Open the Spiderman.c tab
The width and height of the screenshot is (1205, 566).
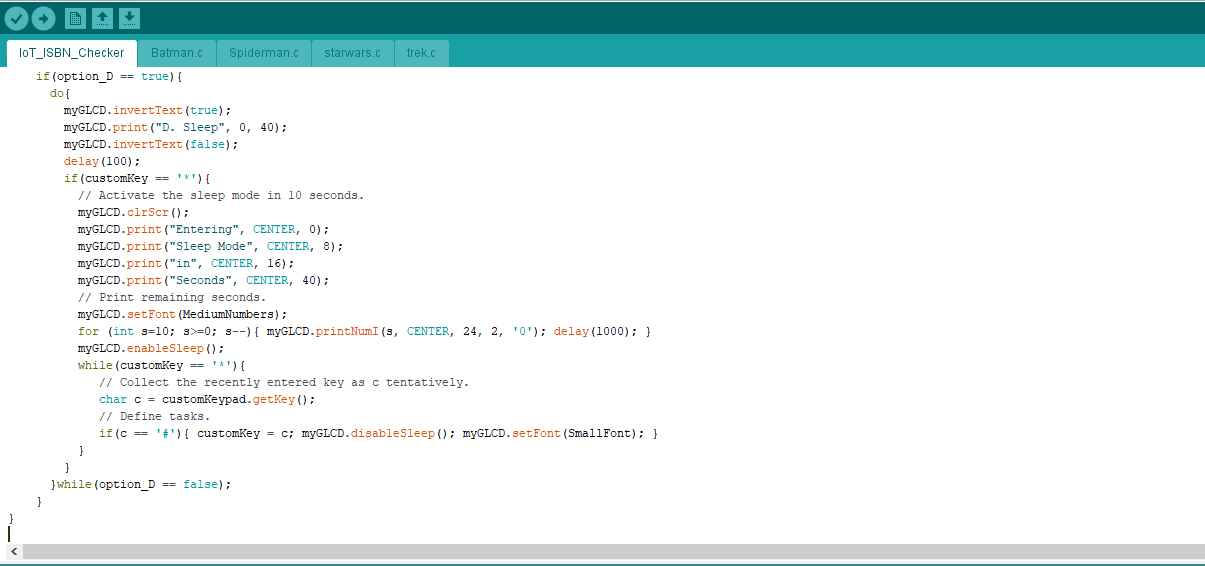(x=264, y=53)
